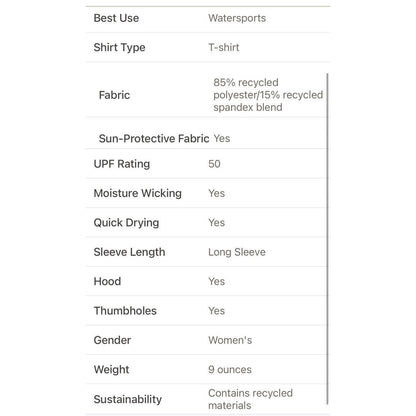Click the Best Use label
The image size is (416, 416).
click(x=116, y=18)
